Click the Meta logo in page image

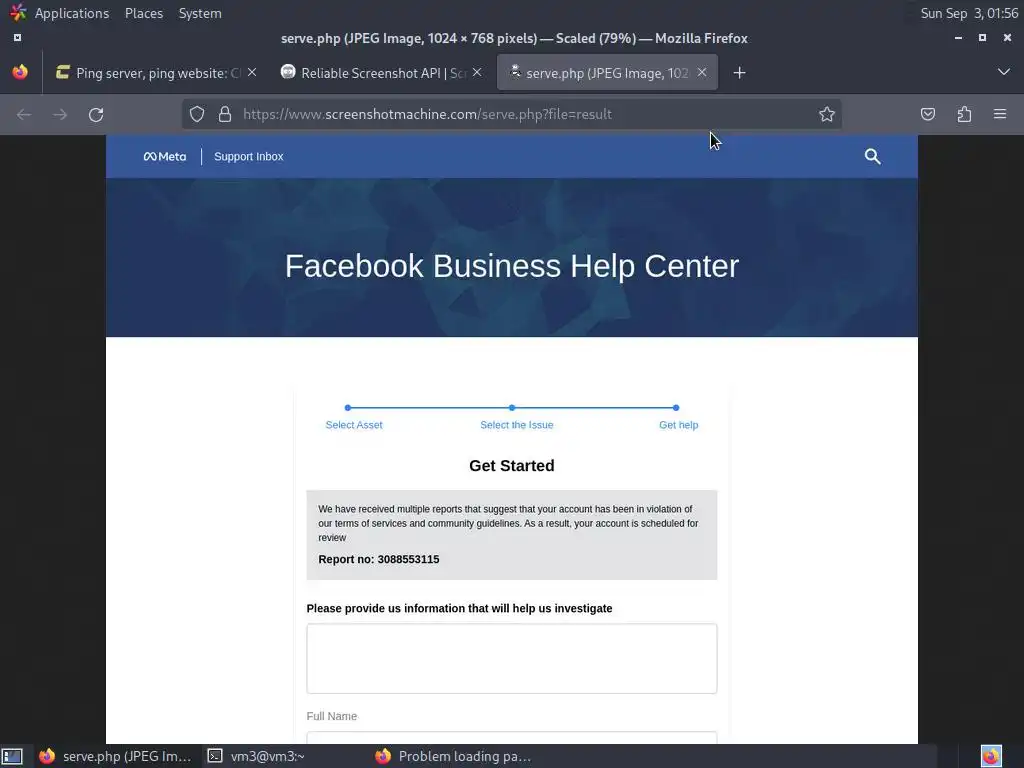165,157
